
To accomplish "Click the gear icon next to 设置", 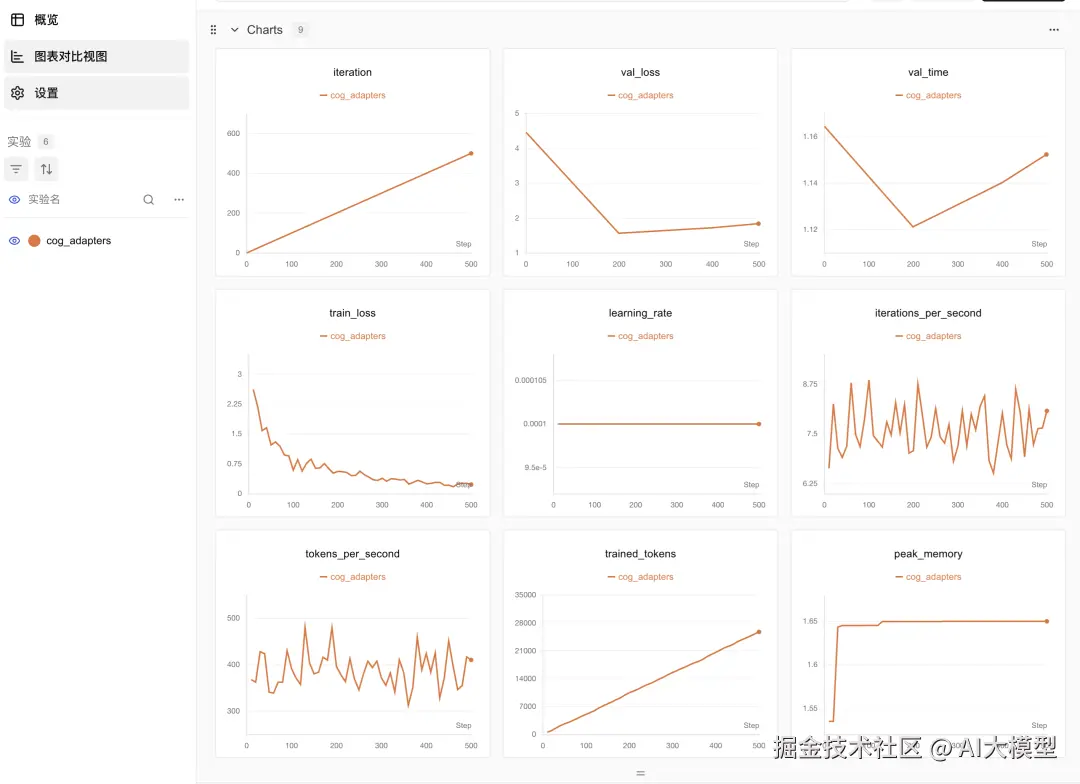I will [x=17, y=93].
